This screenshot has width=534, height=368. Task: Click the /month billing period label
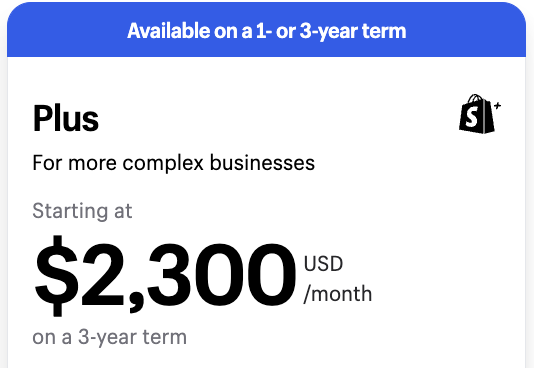337,293
